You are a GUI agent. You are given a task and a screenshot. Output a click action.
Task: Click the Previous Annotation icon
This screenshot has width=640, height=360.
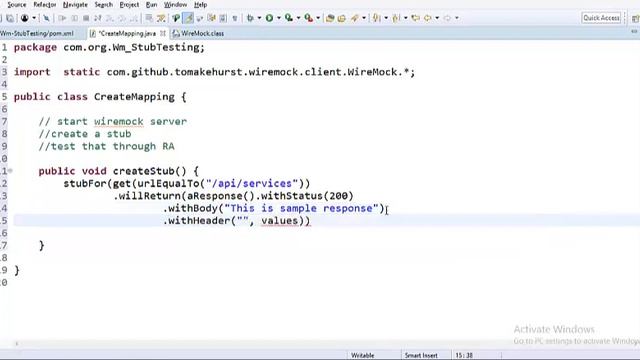point(396,18)
